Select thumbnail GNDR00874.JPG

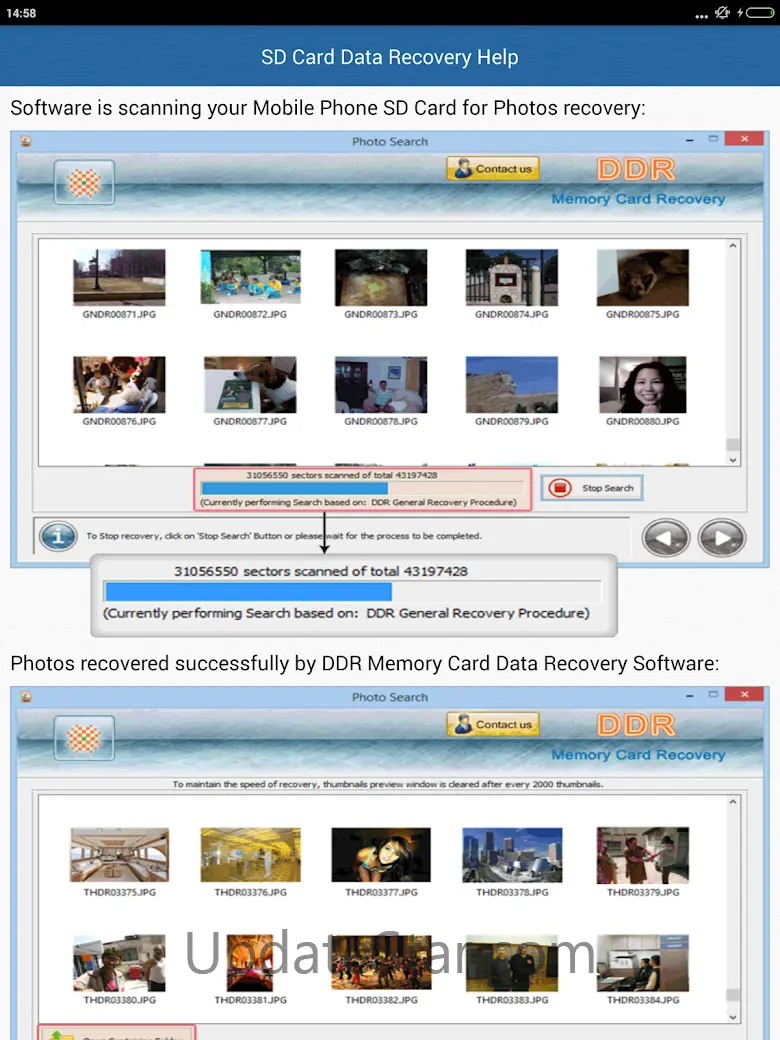pyautogui.click(x=511, y=277)
